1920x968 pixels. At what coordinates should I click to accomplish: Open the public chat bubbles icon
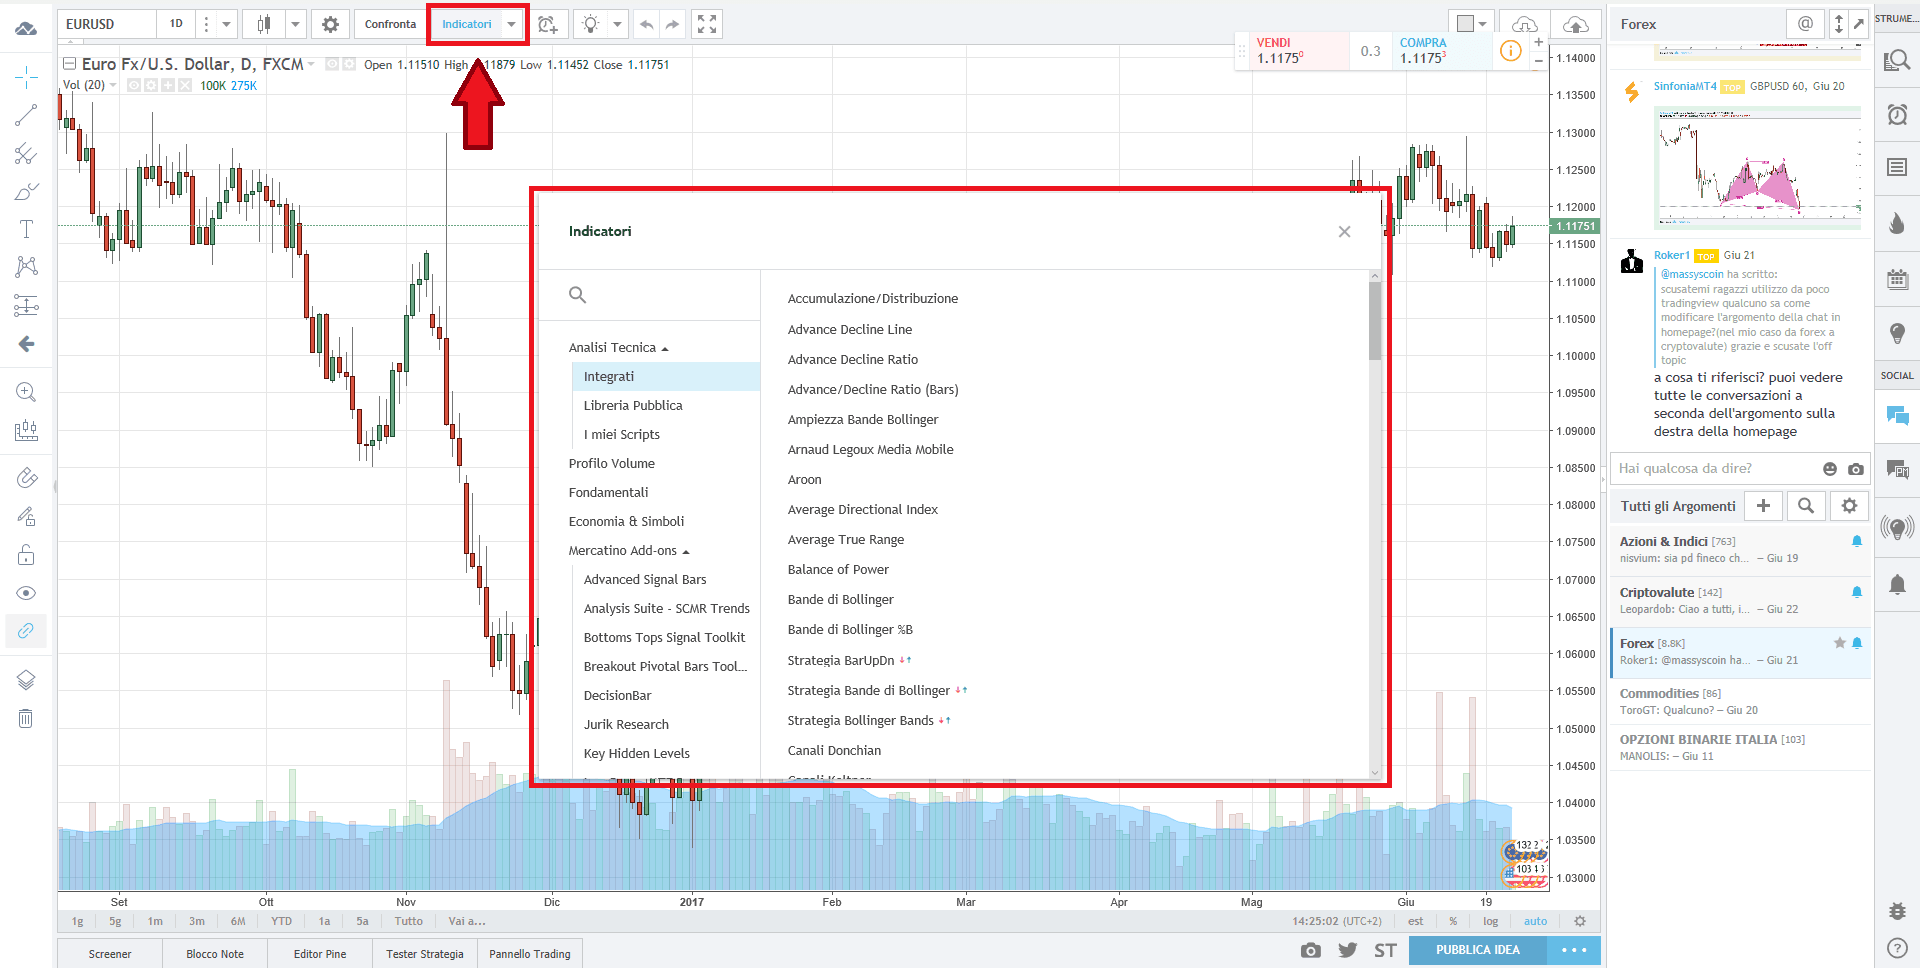[x=1897, y=415]
